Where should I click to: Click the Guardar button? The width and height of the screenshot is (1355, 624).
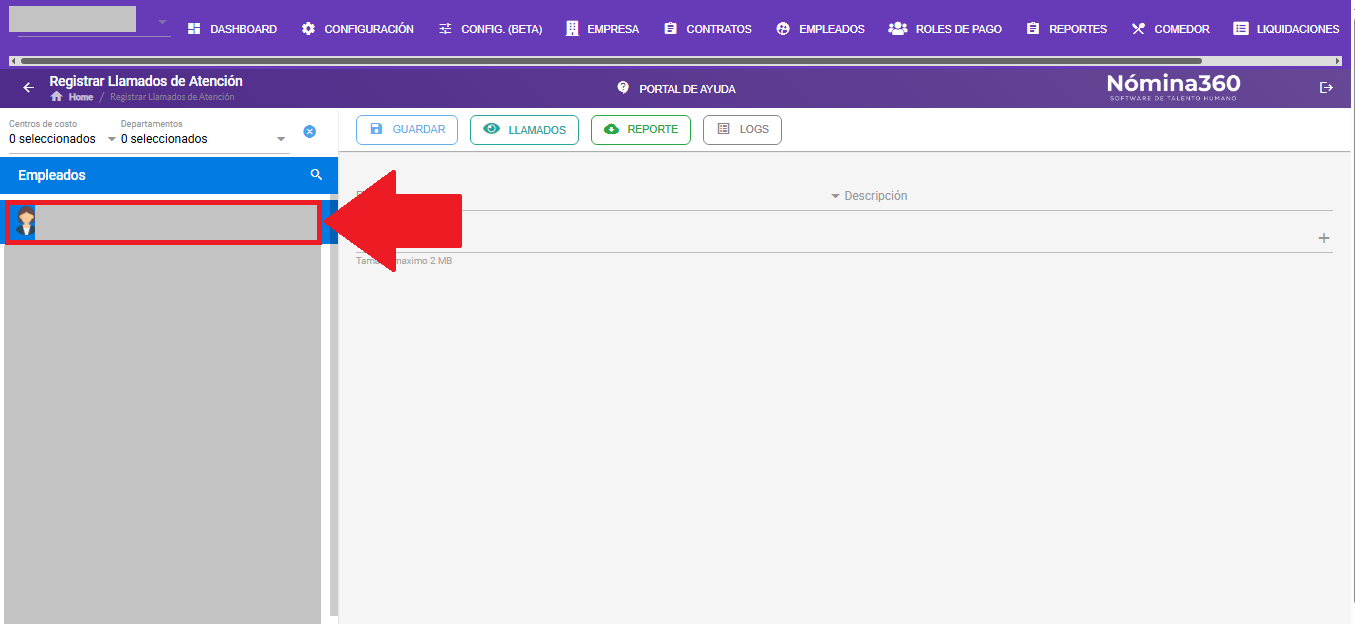[407, 130]
